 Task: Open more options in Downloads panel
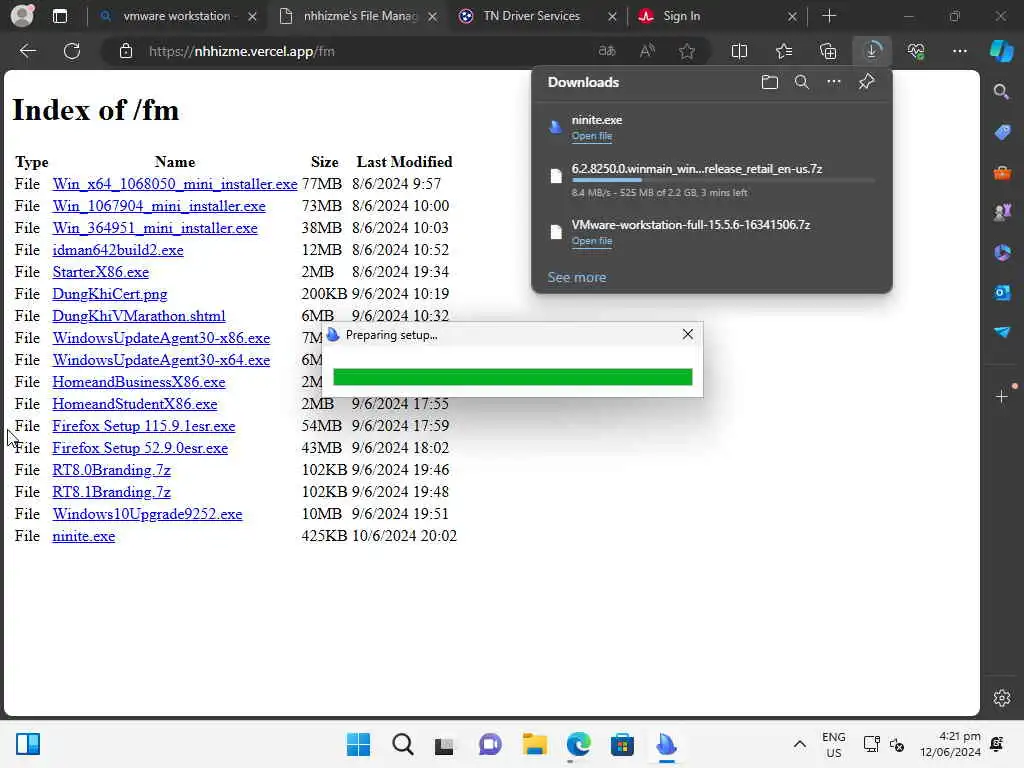click(834, 82)
